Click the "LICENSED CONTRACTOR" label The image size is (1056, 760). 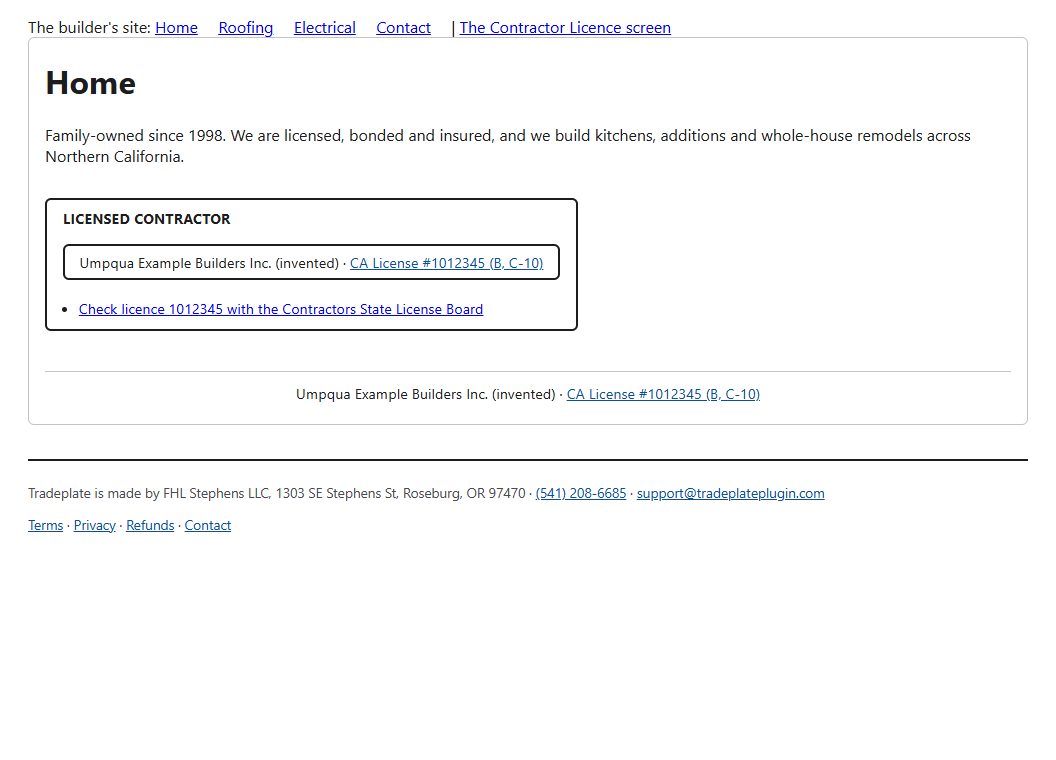coord(147,219)
